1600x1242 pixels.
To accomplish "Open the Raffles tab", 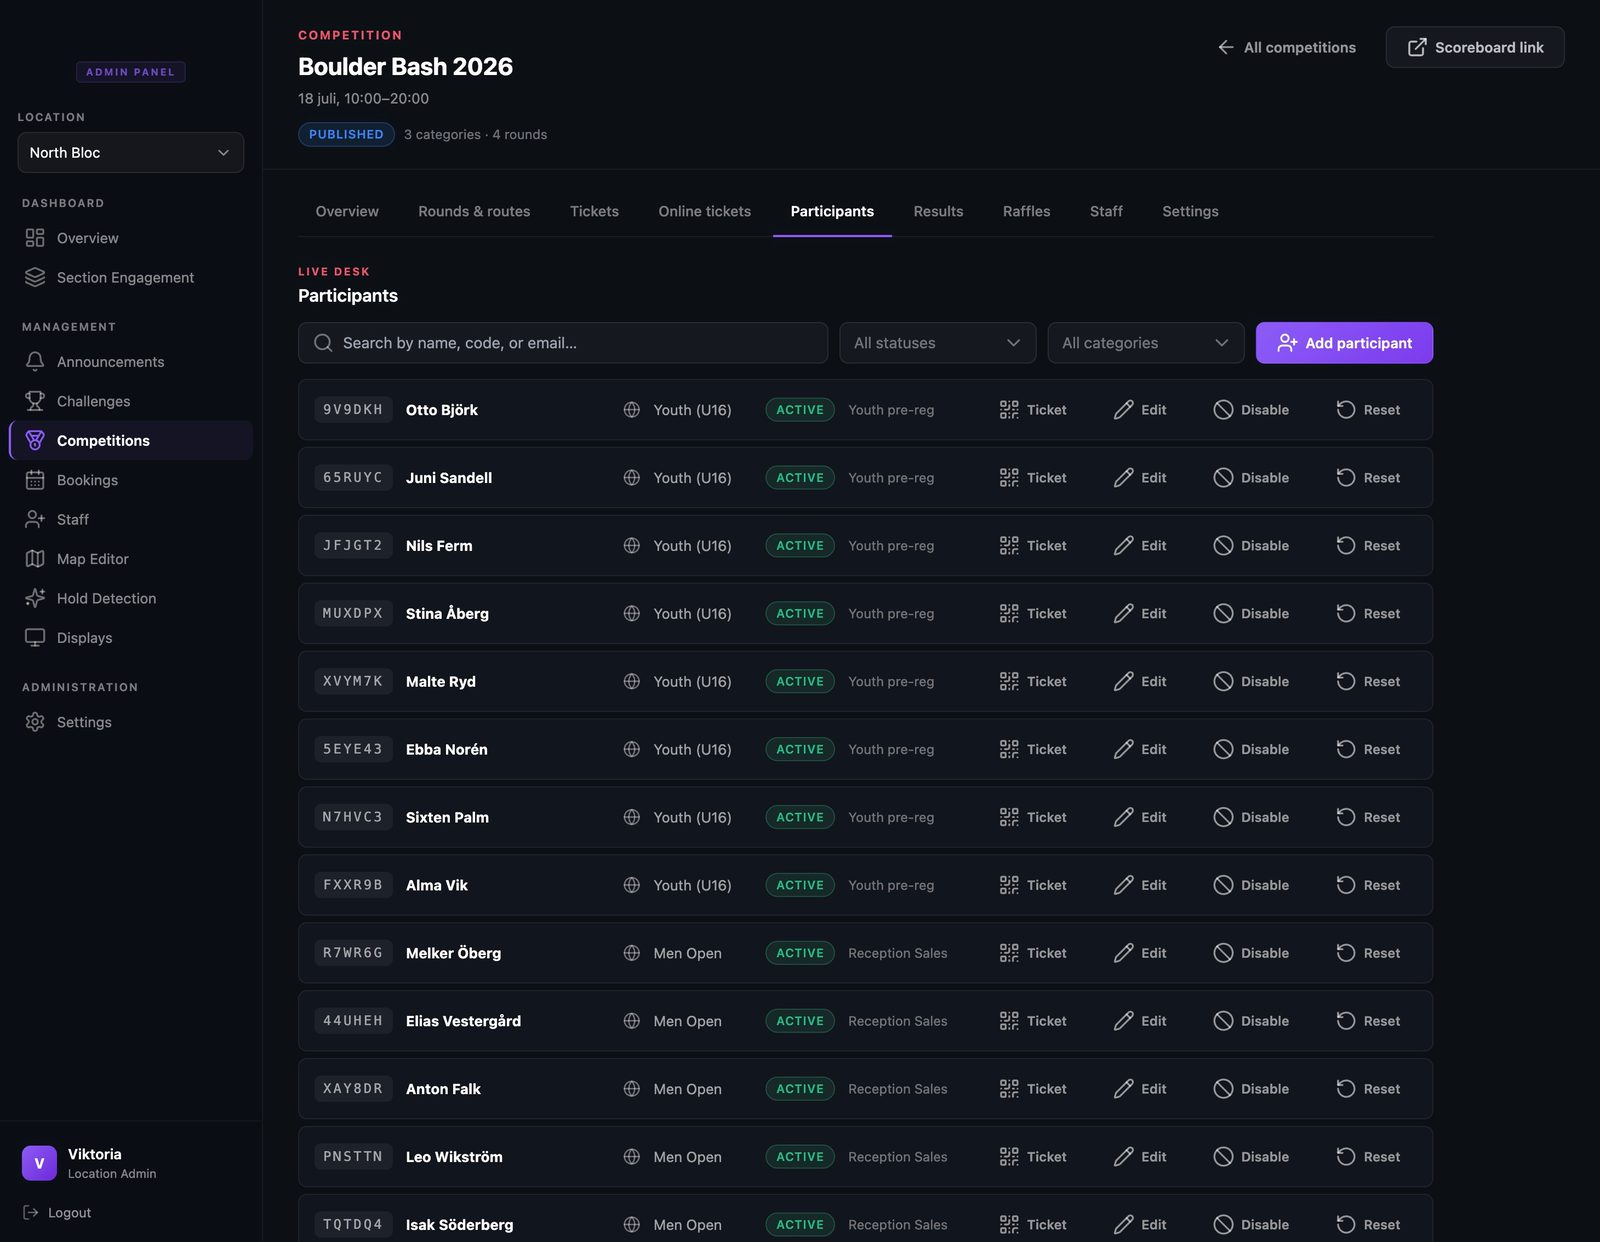I will [x=1027, y=211].
